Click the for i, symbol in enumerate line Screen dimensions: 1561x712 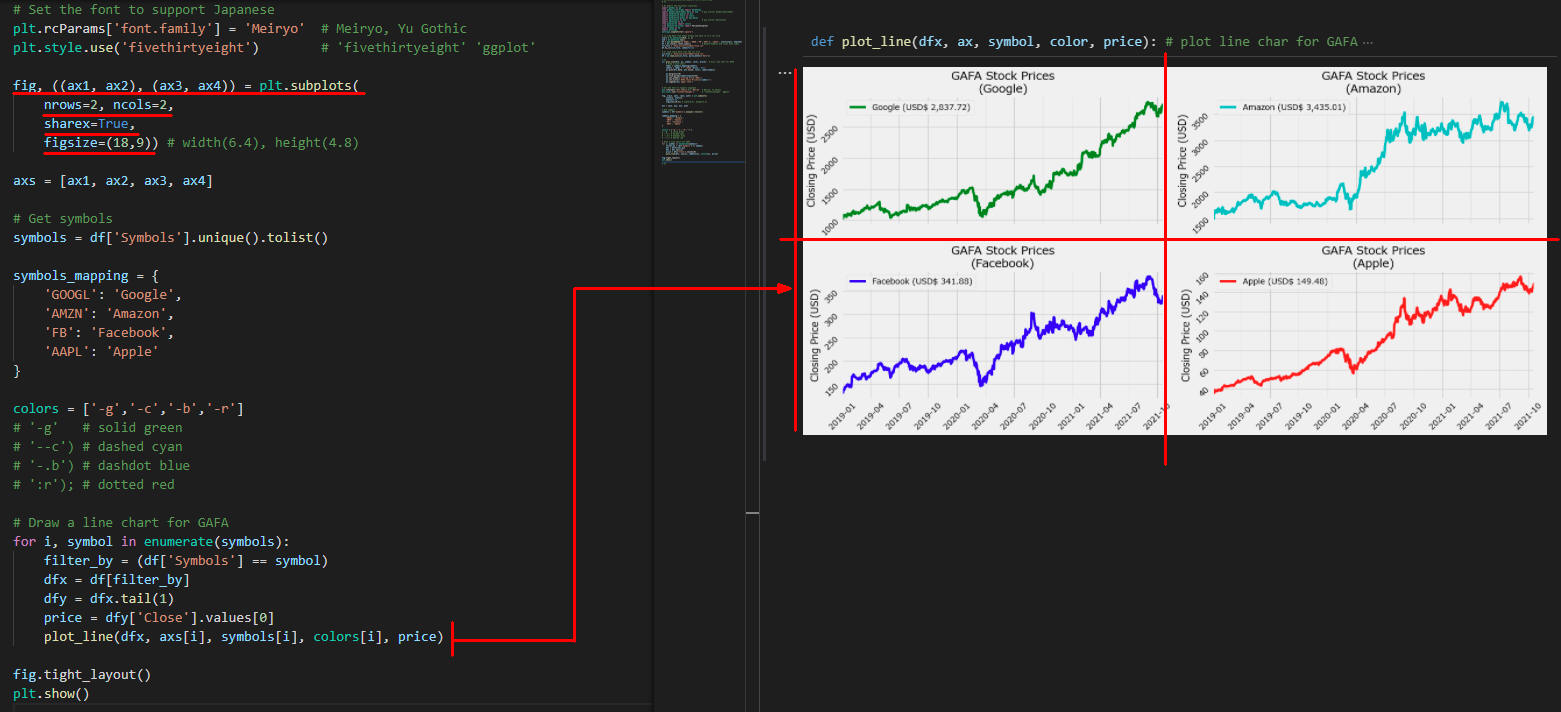pyautogui.click(x=151, y=541)
